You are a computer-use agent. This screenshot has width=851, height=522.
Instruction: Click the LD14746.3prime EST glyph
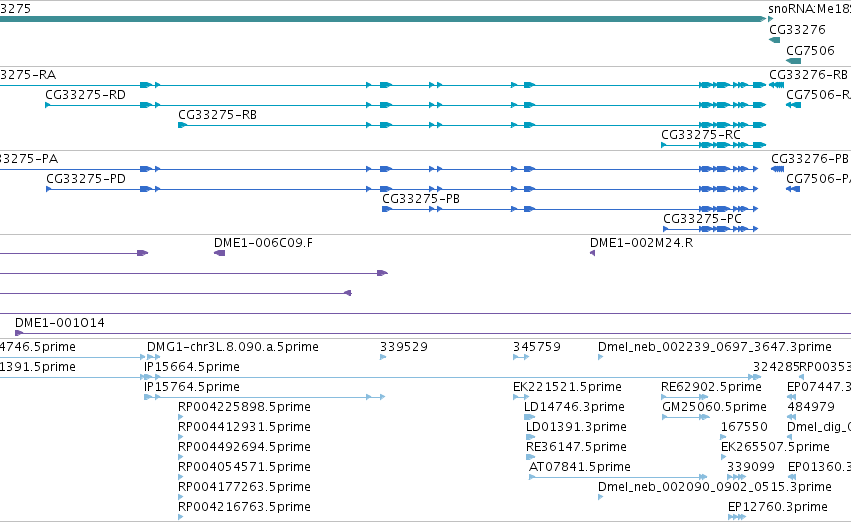tap(529, 417)
